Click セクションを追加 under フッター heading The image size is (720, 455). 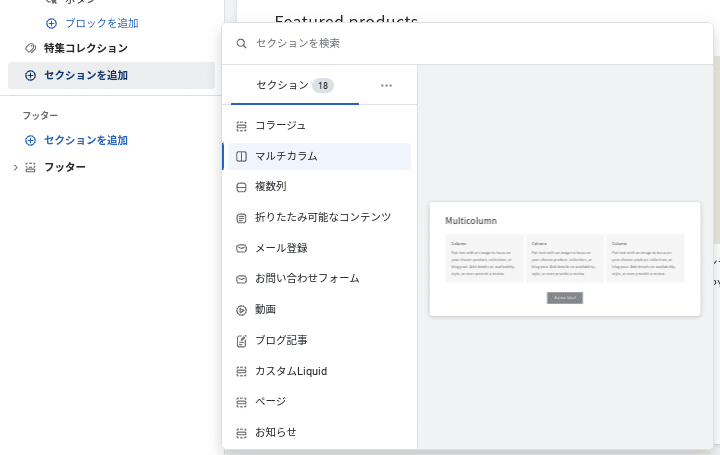click(x=85, y=140)
